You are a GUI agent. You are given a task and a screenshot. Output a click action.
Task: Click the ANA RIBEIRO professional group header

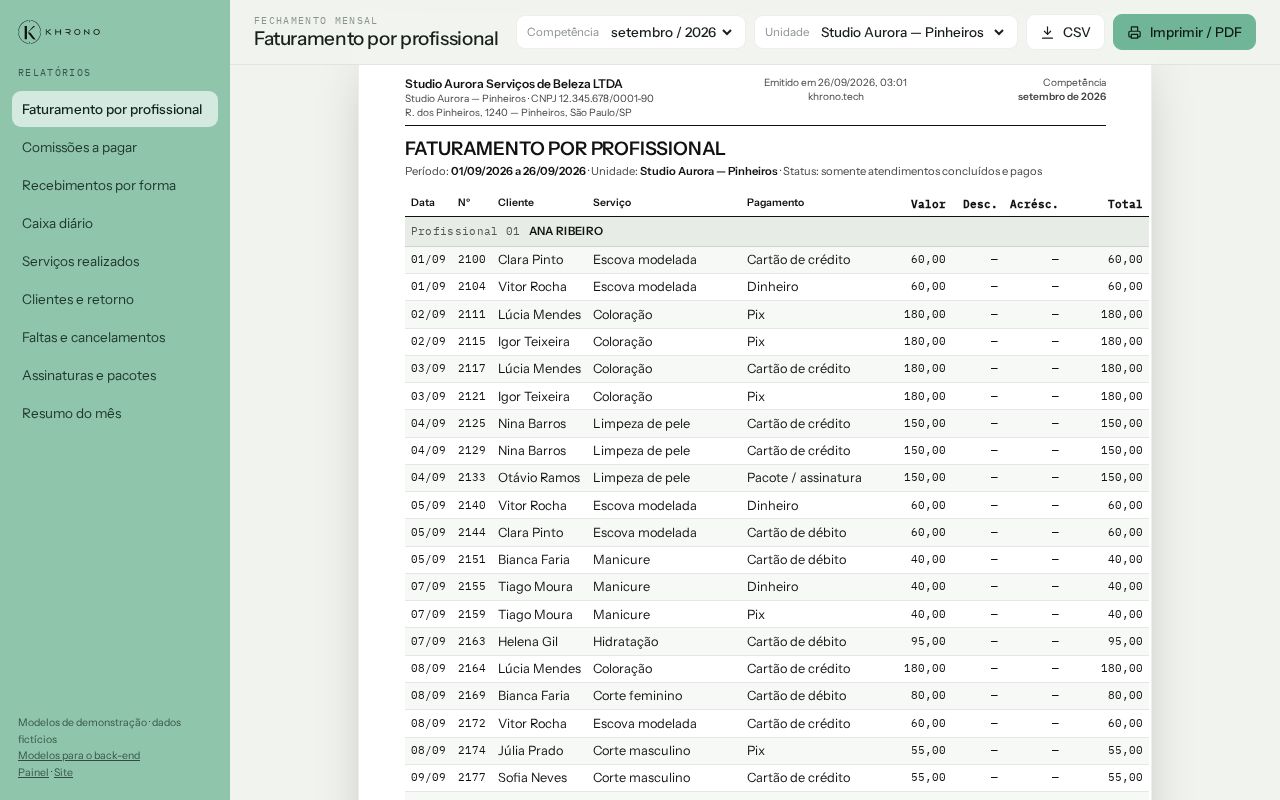[x=776, y=231]
